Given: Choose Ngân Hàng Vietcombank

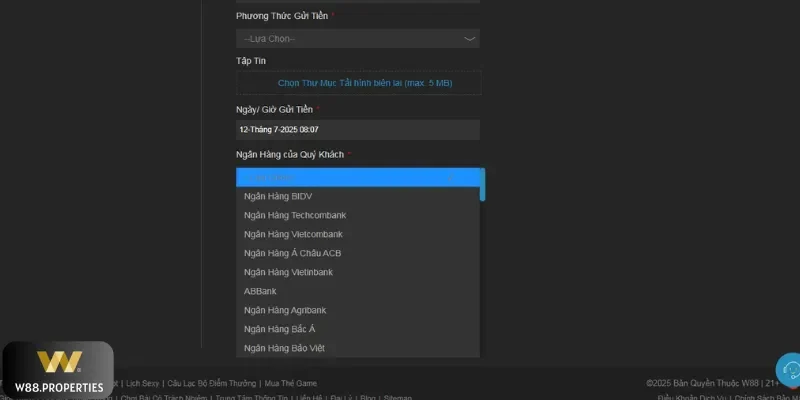Looking at the screenshot, I should [x=293, y=234].
